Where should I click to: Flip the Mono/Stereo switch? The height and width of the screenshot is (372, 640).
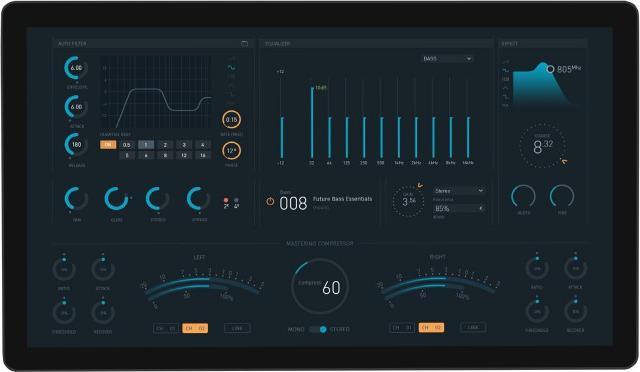318,329
